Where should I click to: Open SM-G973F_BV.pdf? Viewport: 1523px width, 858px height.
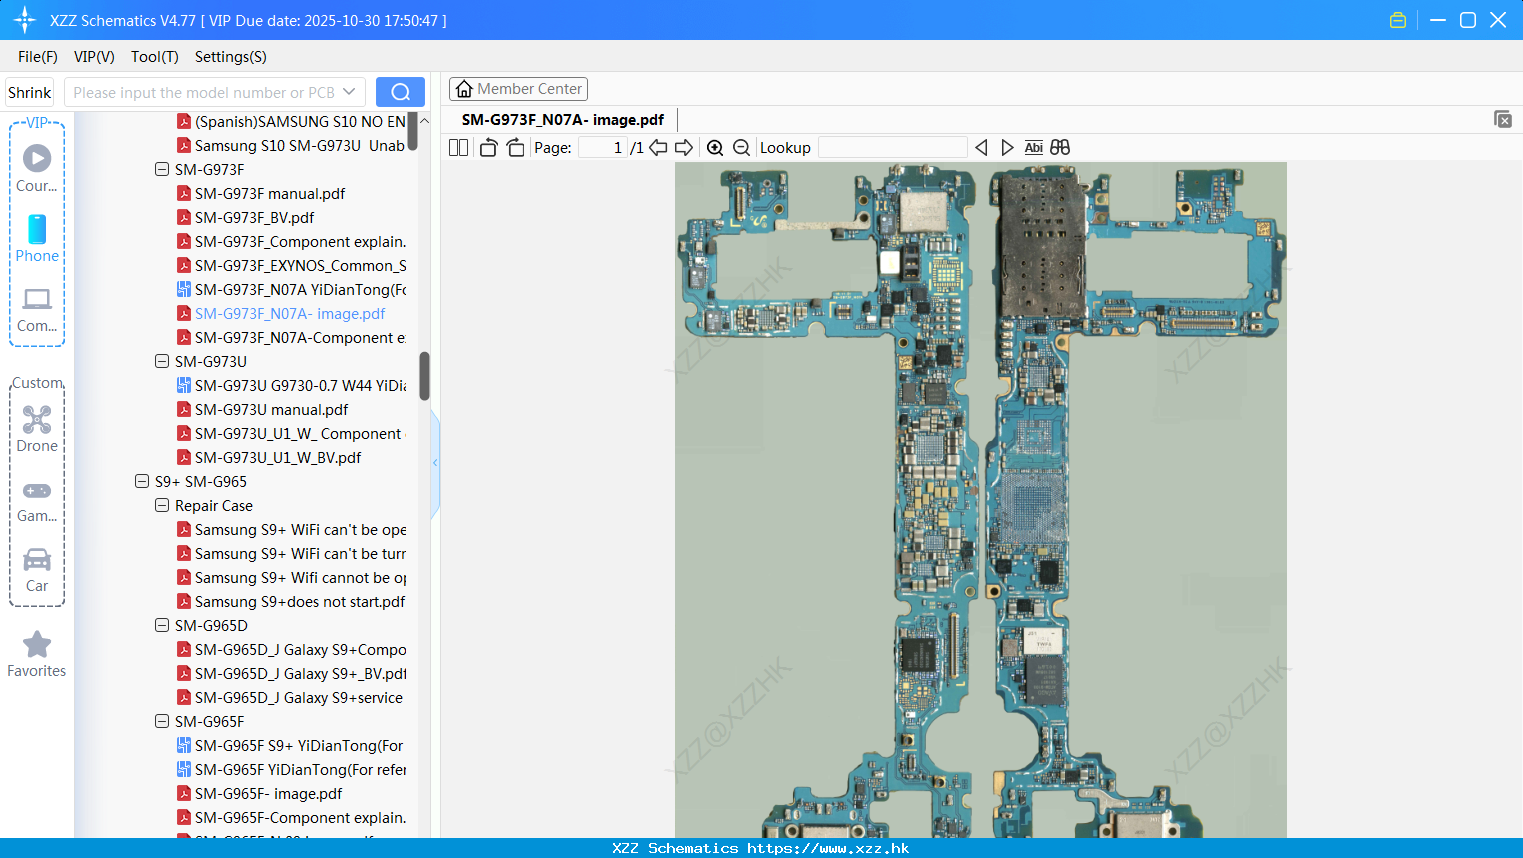tap(254, 217)
